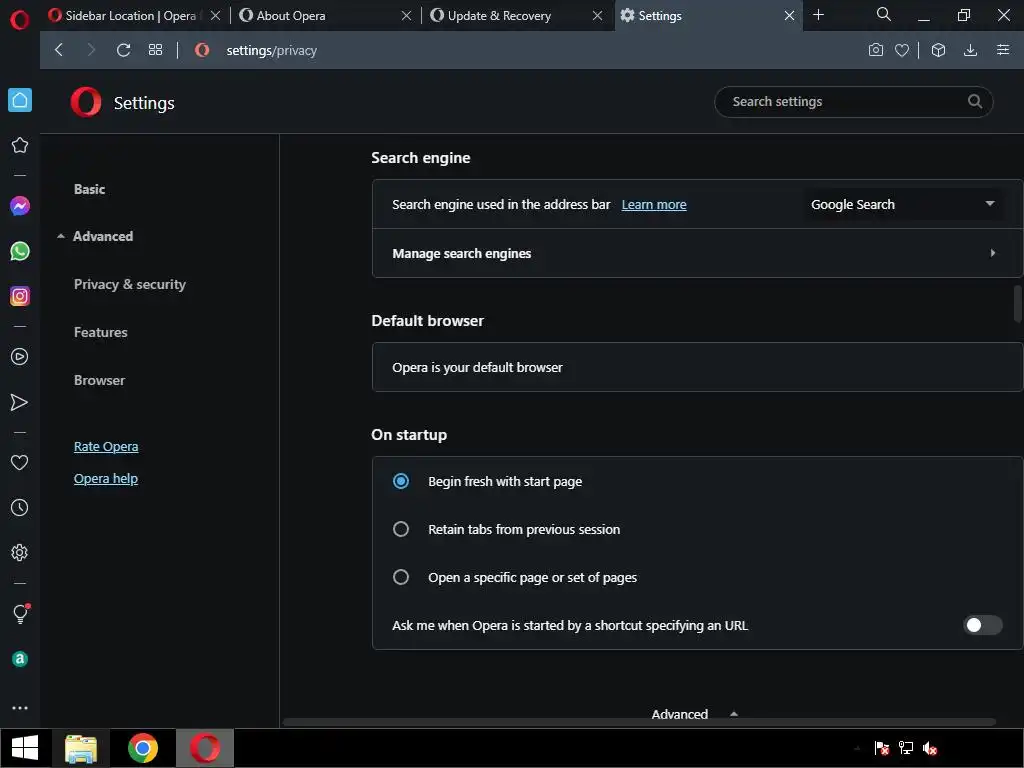This screenshot has height=768, width=1024.
Task: Select the Settings tab
Action: click(x=708, y=15)
